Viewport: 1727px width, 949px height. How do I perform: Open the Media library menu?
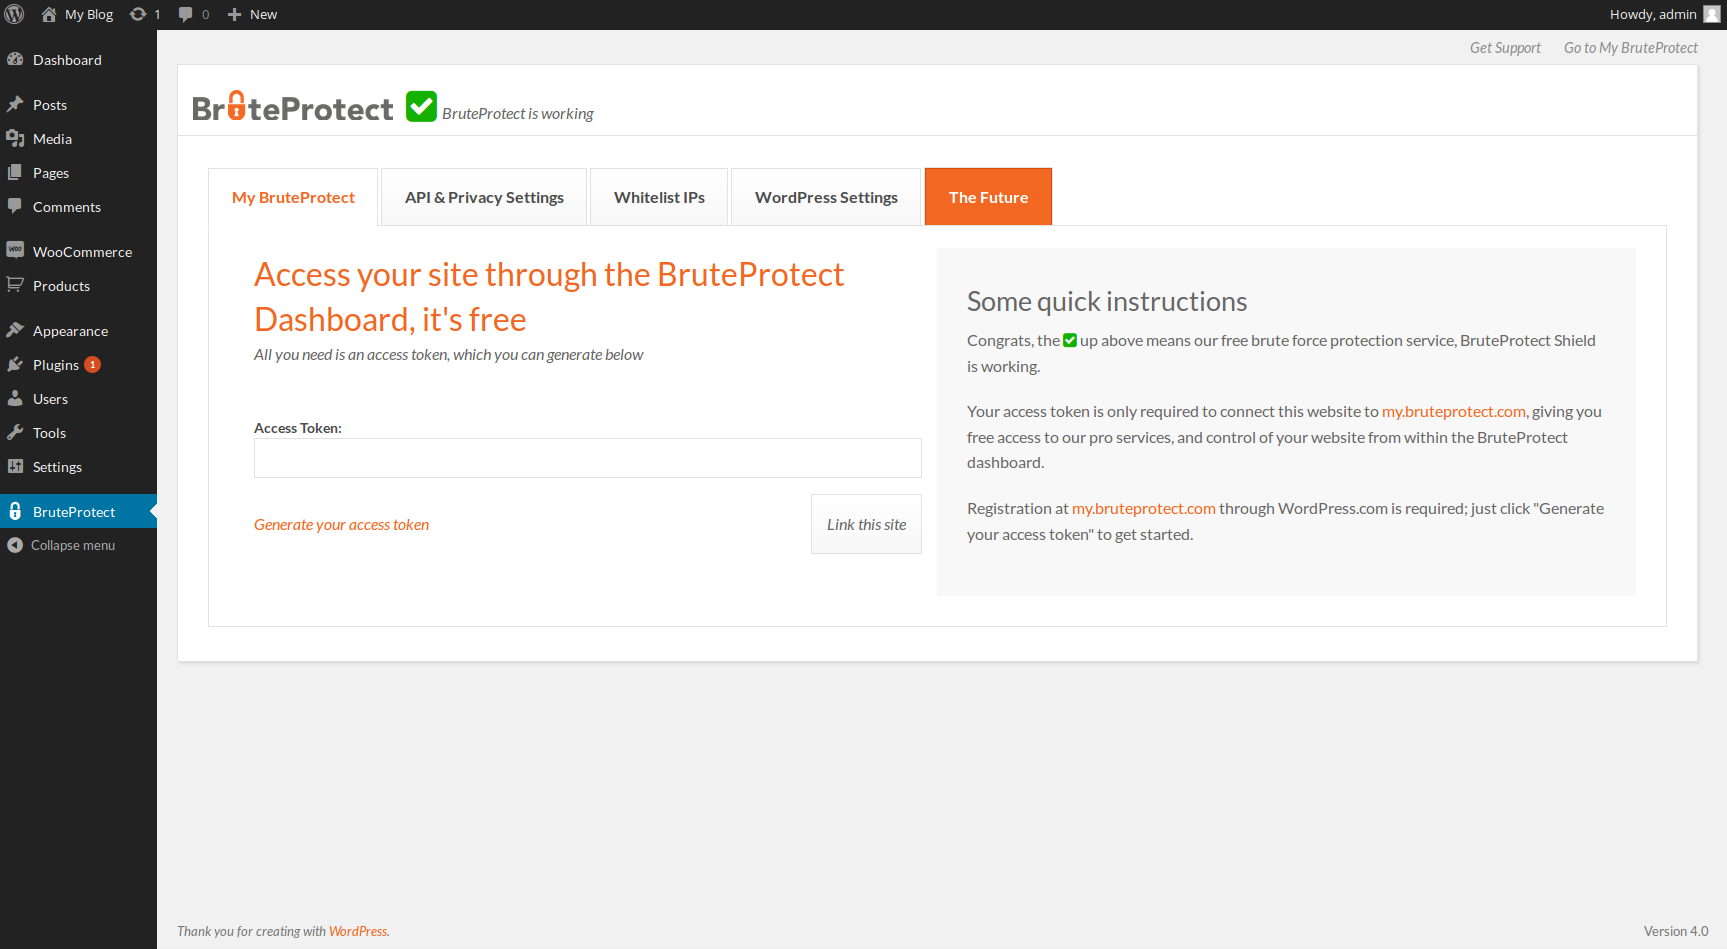click(78, 139)
